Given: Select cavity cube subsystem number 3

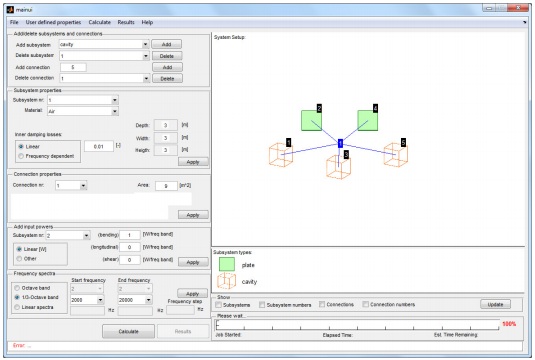Looking at the screenshot, I should click(x=338, y=167).
